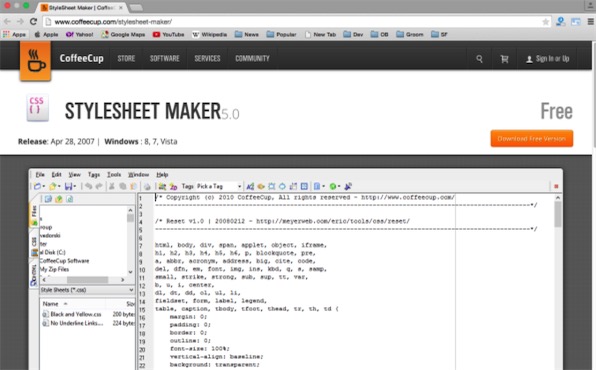Viewport: 596px width, 370px height.
Task: Click the orange CoffeeCup cup logo
Action: coord(35,61)
